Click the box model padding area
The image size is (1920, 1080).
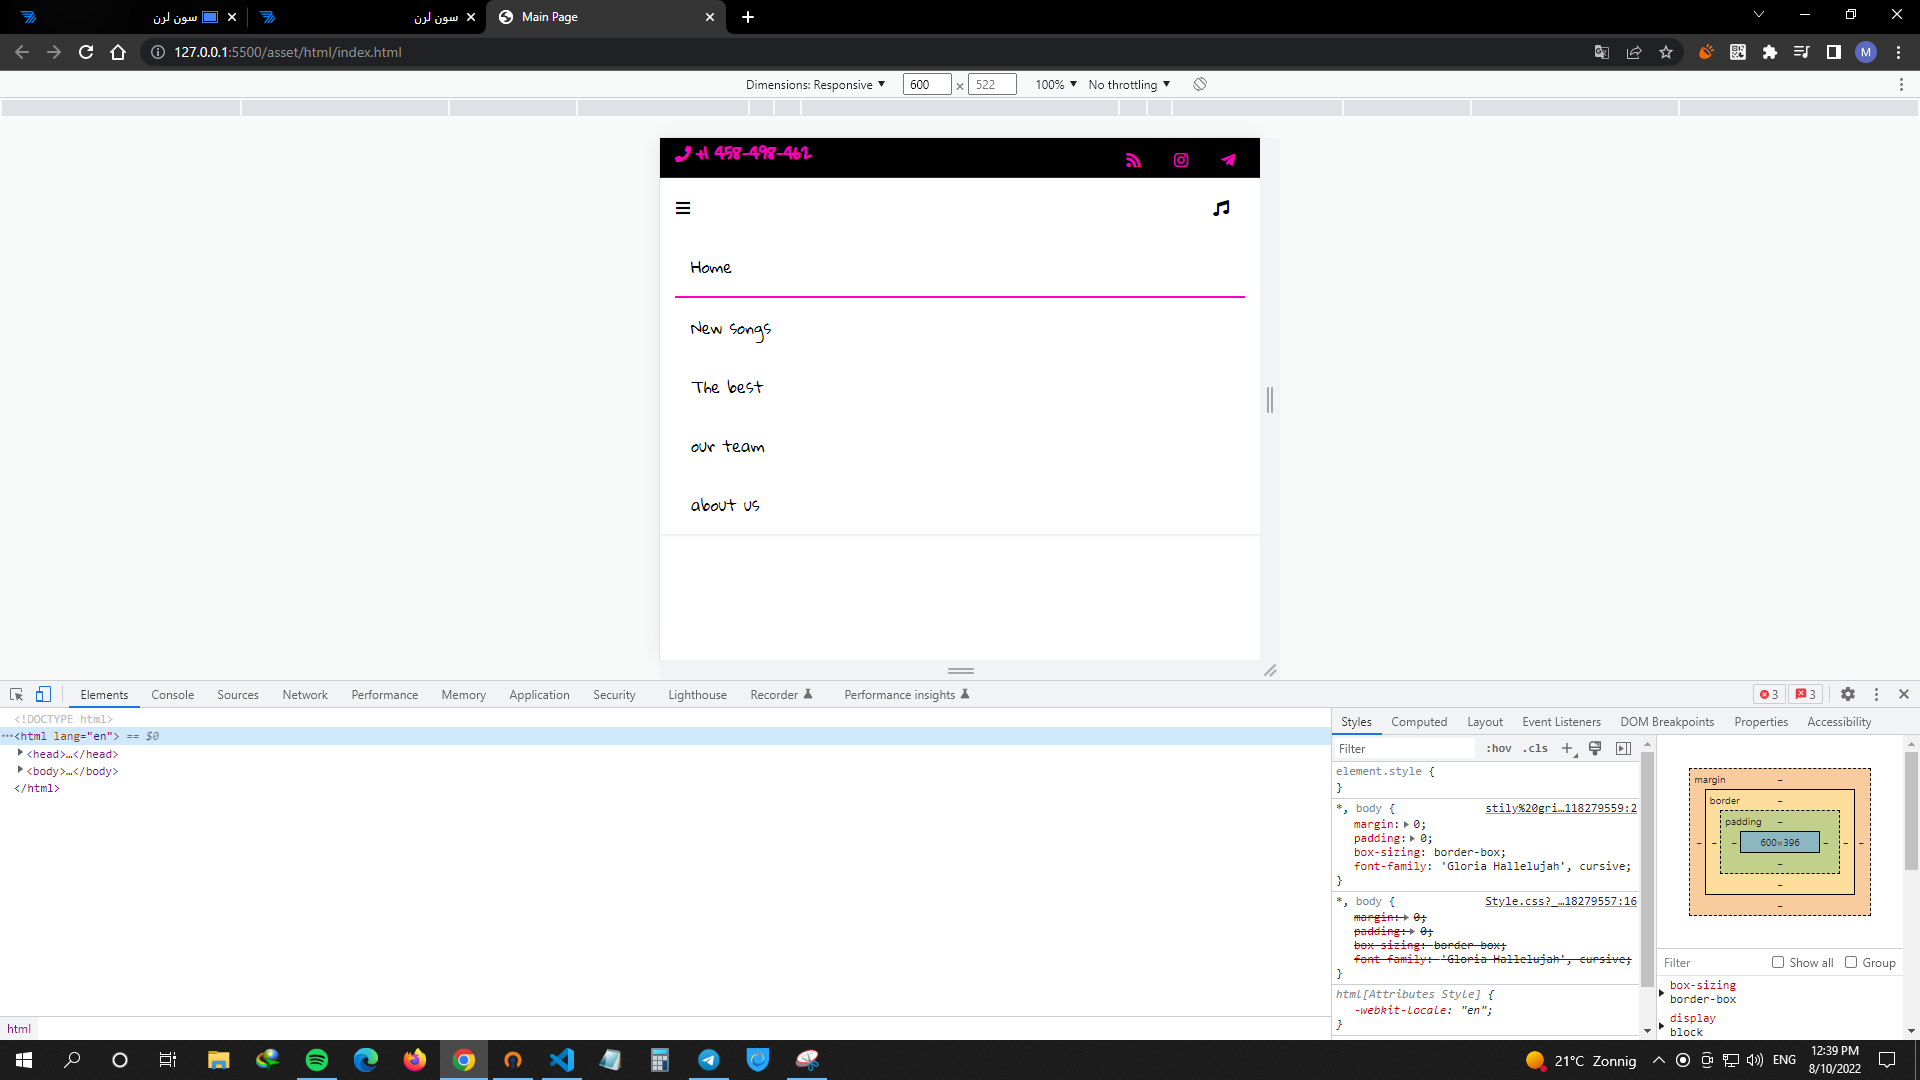1779,822
